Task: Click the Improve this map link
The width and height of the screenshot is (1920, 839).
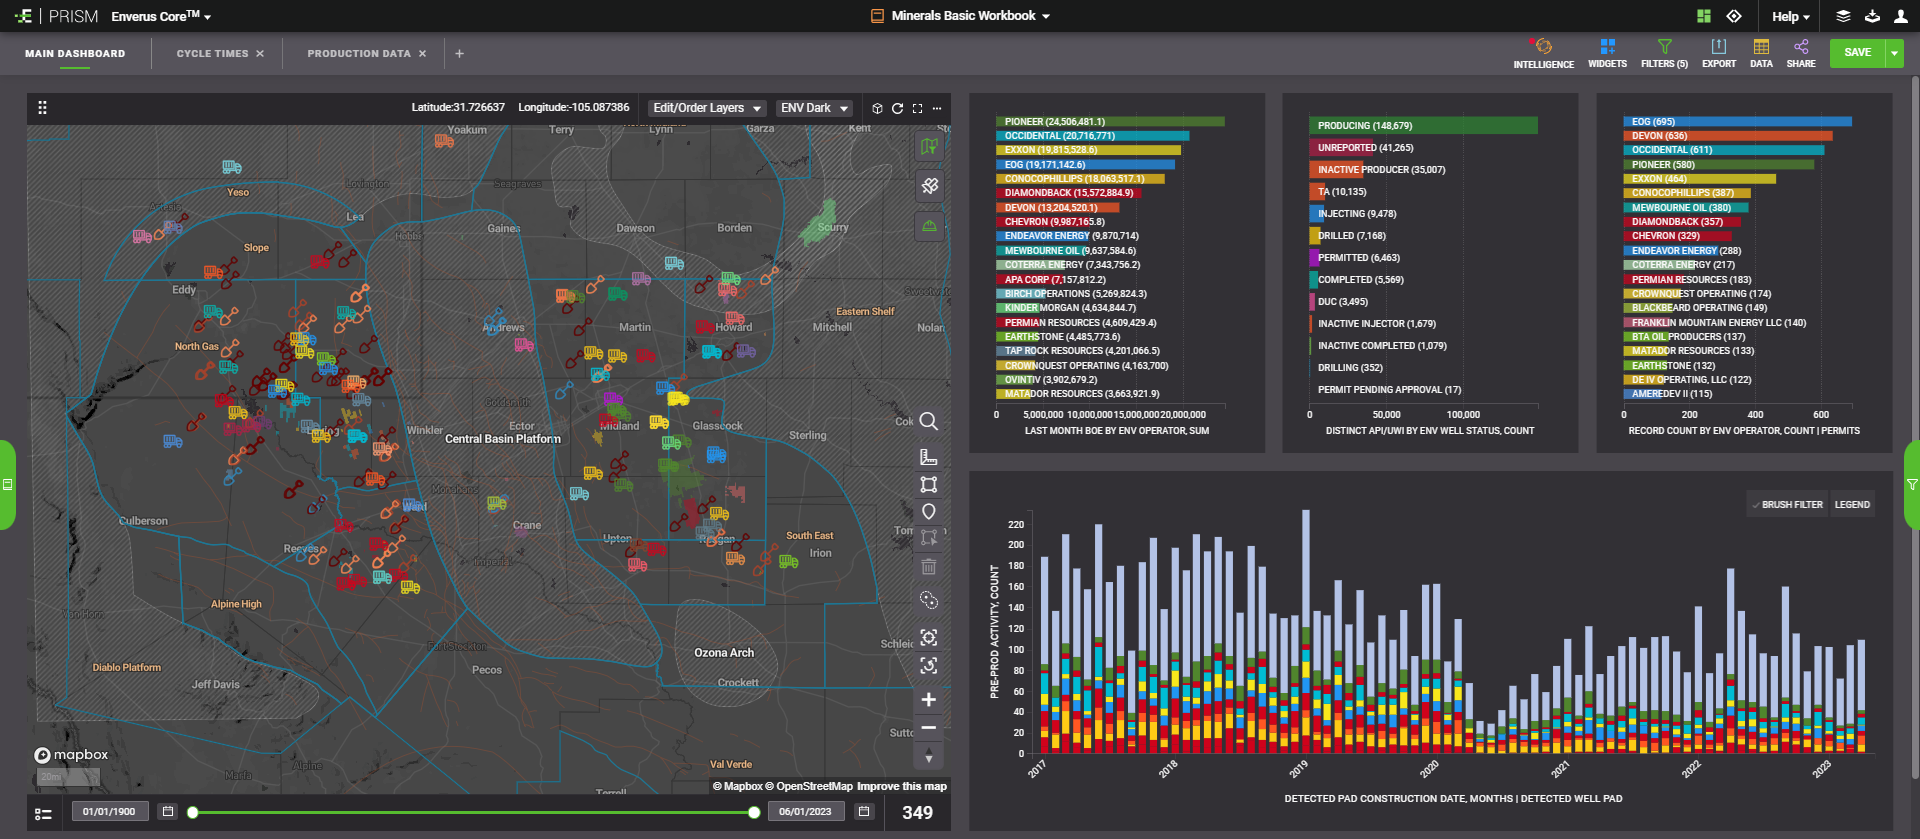Action: tap(901, 786)
